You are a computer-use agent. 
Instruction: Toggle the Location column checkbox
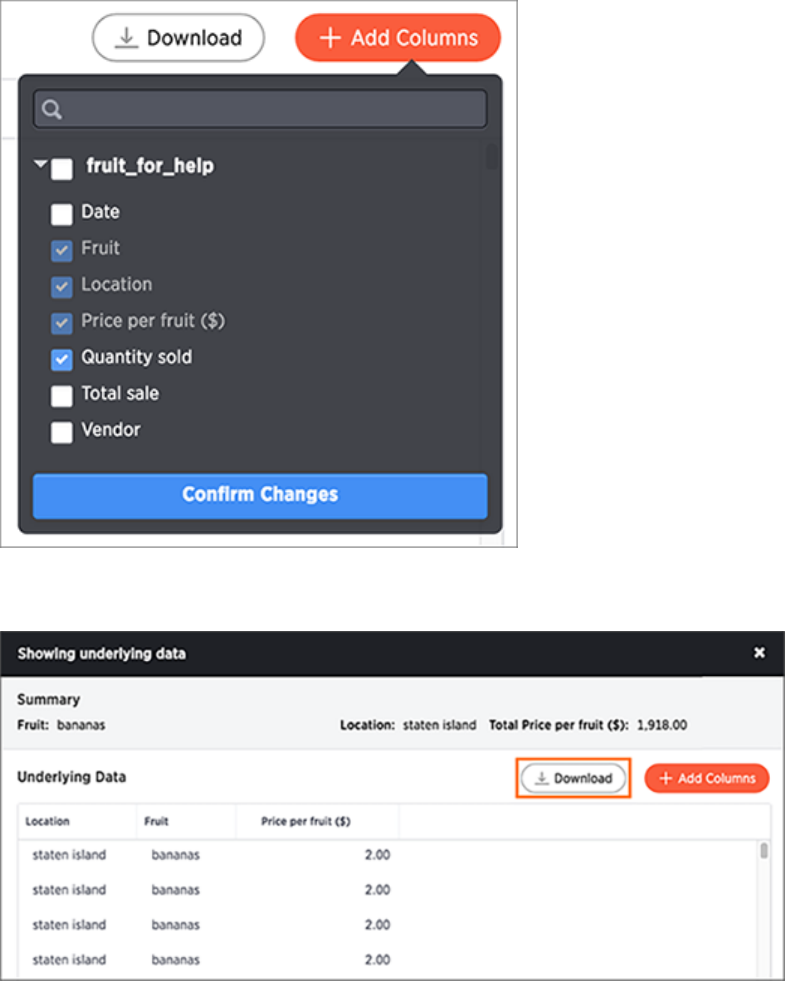61,287
